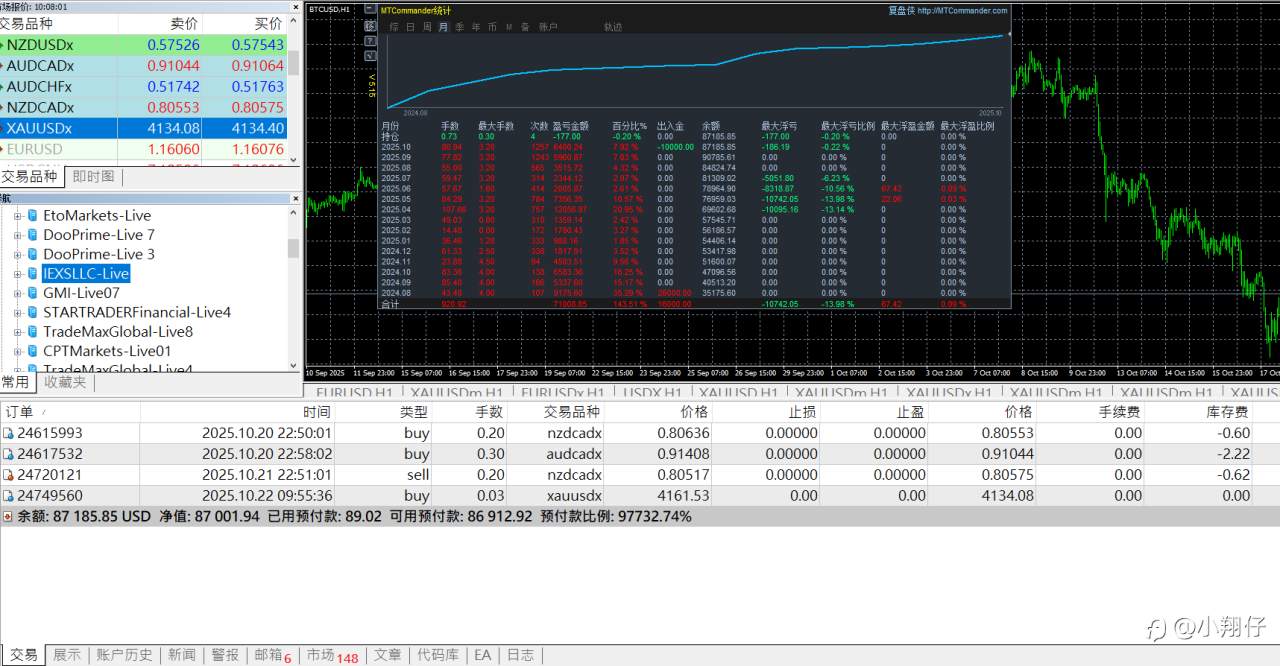
Task: Click the navigator panel vertical scrollbar thumb
Action: [x=293, y=248]
